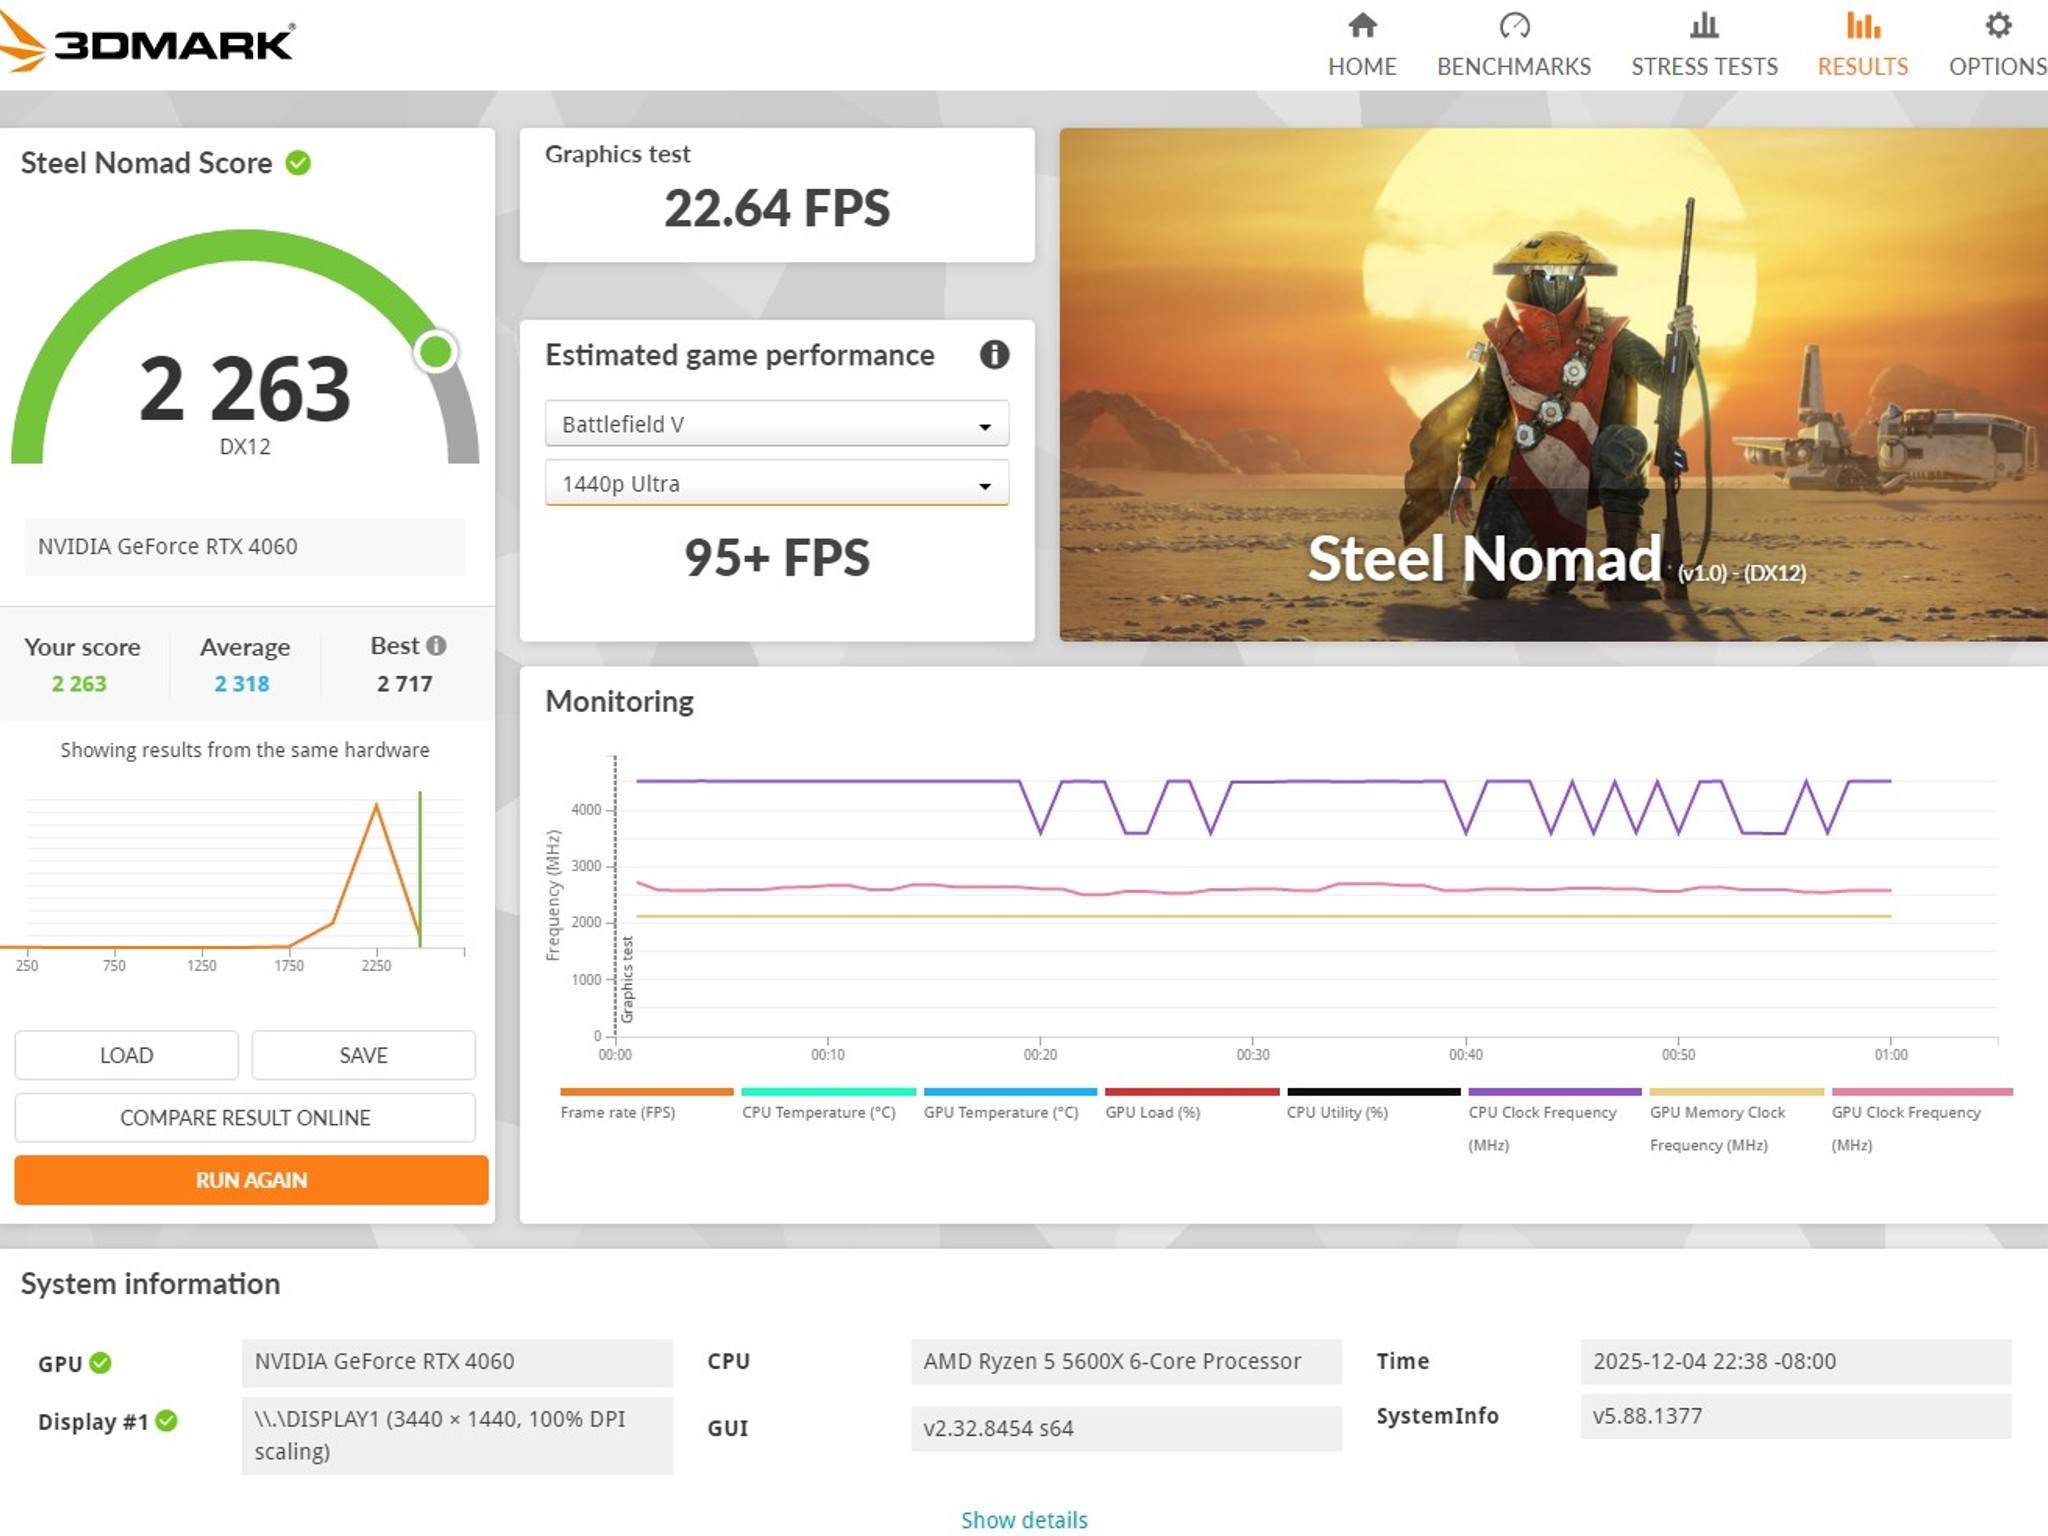2048x1536 pixels.
Task: Click the Display #1 verification checkmark
Action: 168,1421
